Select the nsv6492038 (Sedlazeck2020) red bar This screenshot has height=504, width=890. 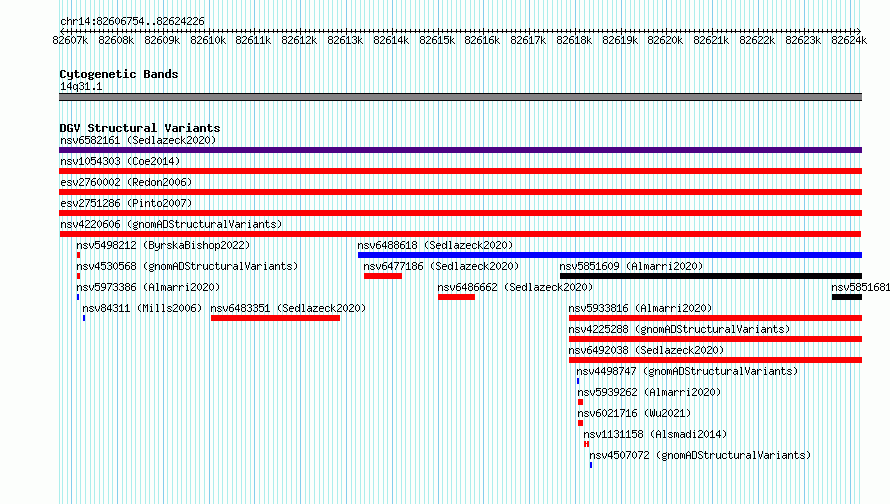(715, 360)
